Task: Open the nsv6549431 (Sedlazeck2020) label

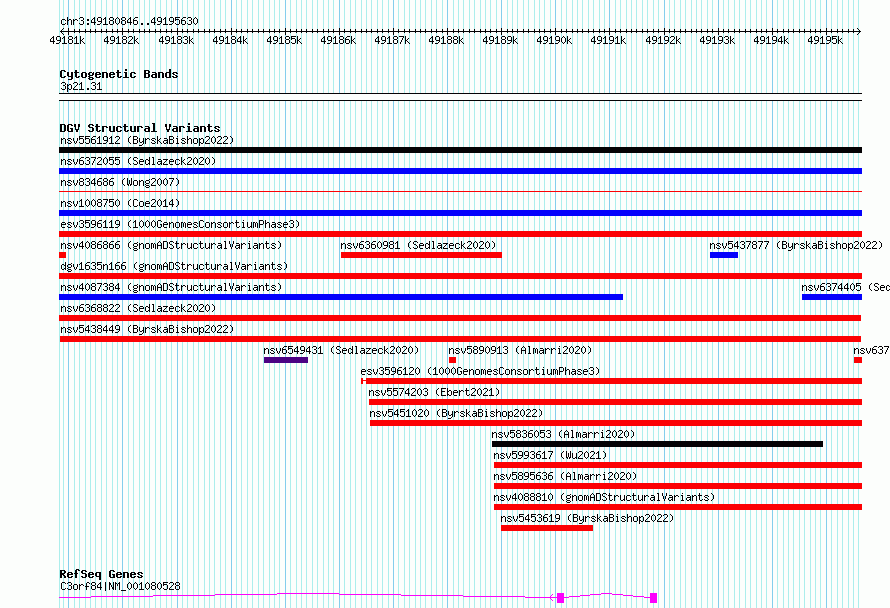Action: (x=341, y=350)
